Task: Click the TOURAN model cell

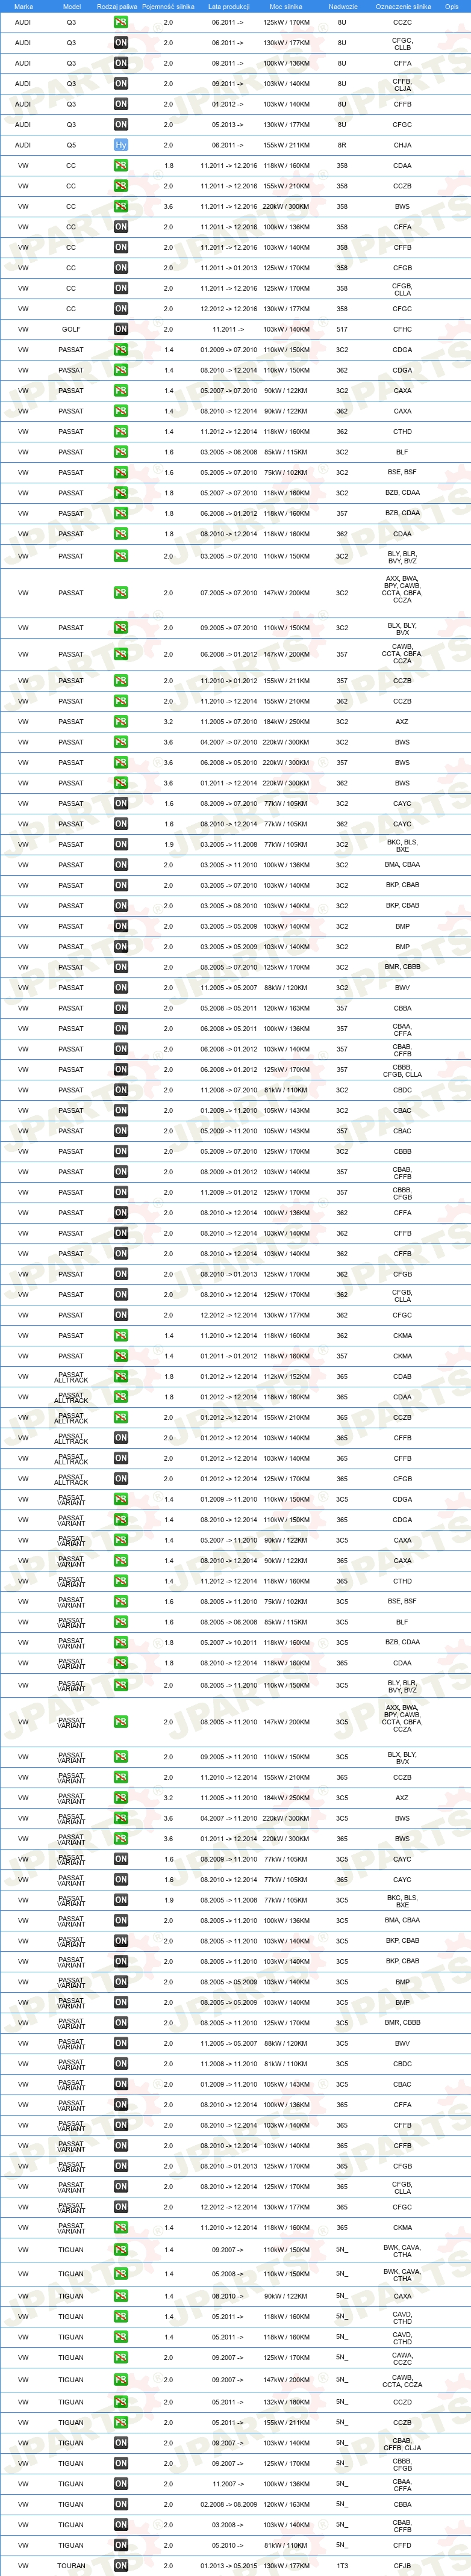Action: click(71, 2566)
